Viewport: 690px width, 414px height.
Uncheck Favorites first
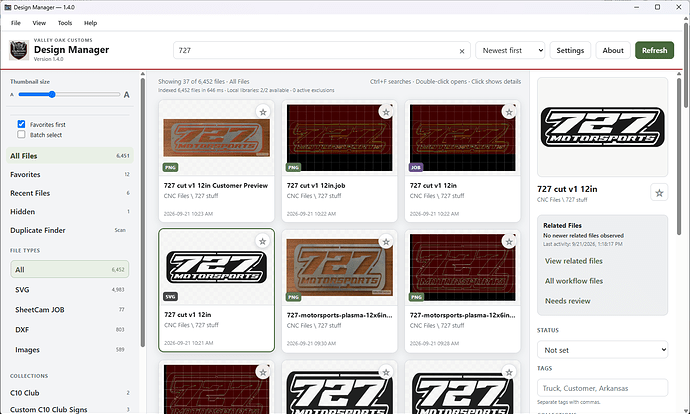pos(21,124)
